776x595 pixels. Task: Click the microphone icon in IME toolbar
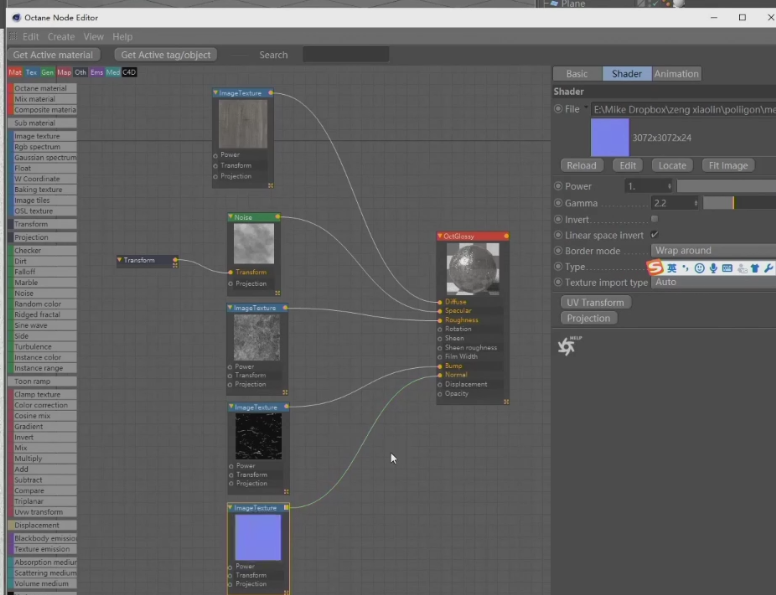(x=713, y=268)
